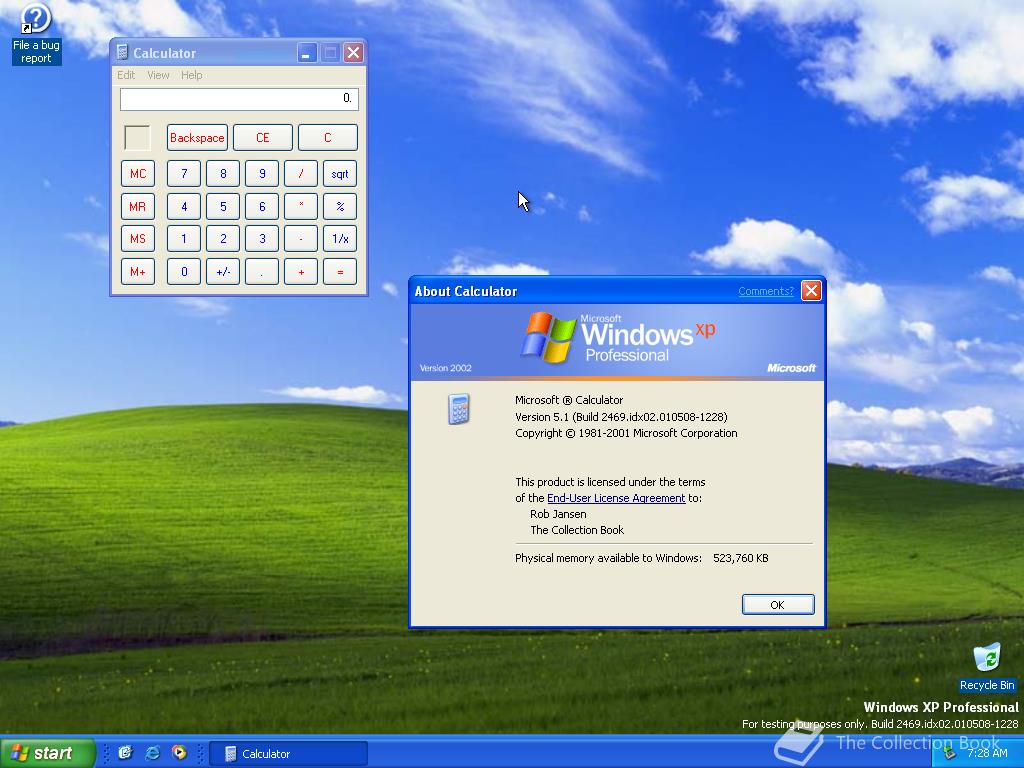Click the 523,760 KB memory value
1024x768 pixels.
(741, 558)
